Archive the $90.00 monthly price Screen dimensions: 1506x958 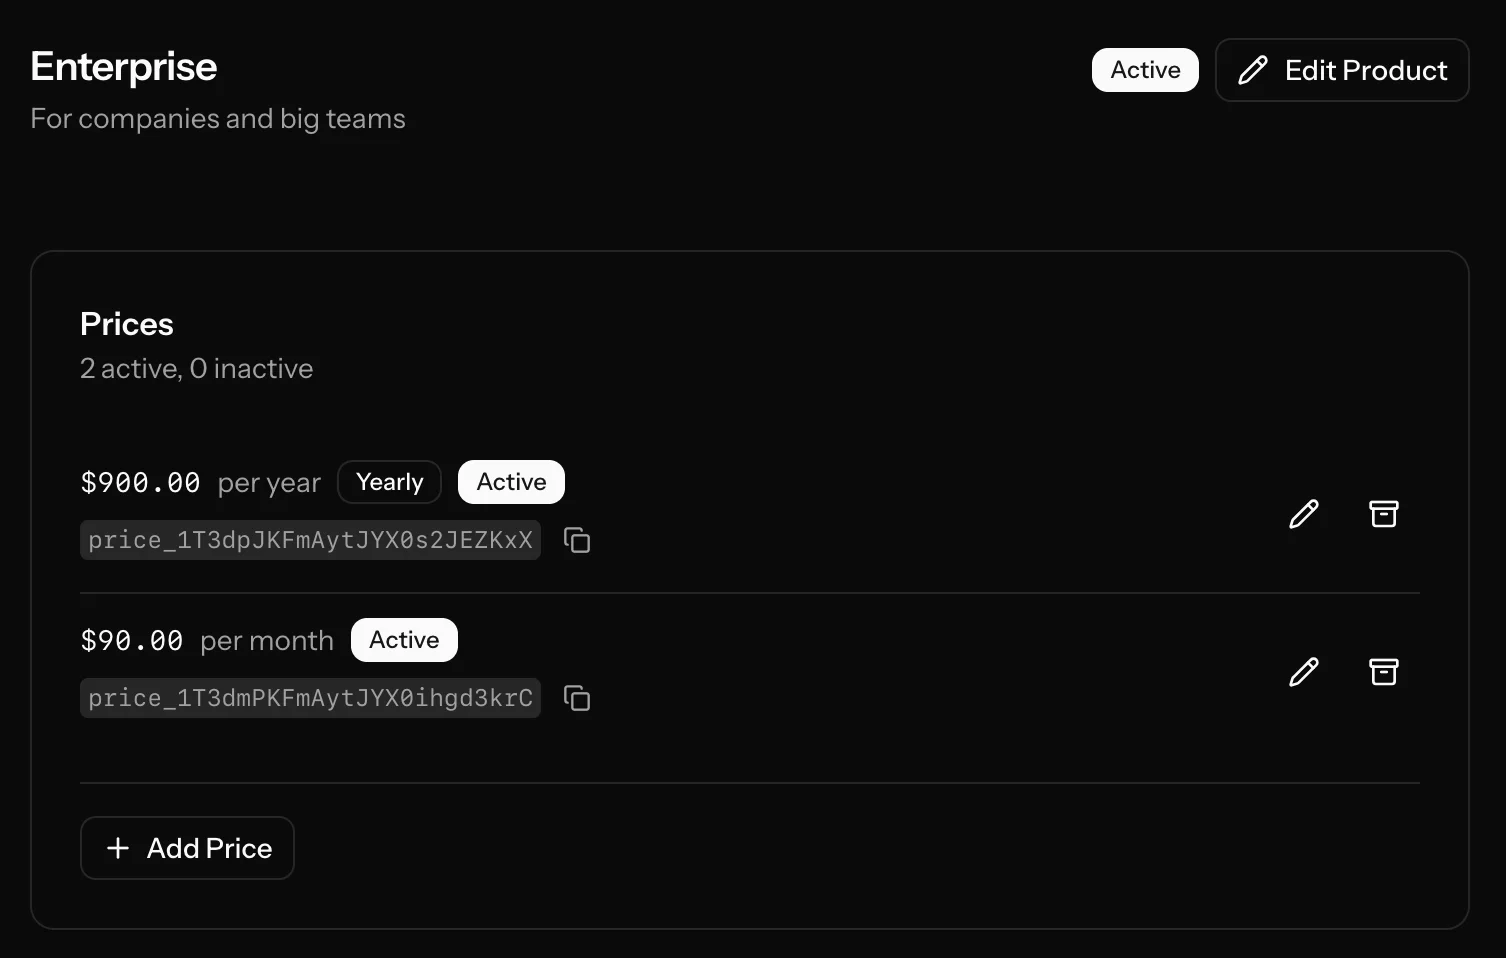pyautogui.click(x=1384, y=672)
